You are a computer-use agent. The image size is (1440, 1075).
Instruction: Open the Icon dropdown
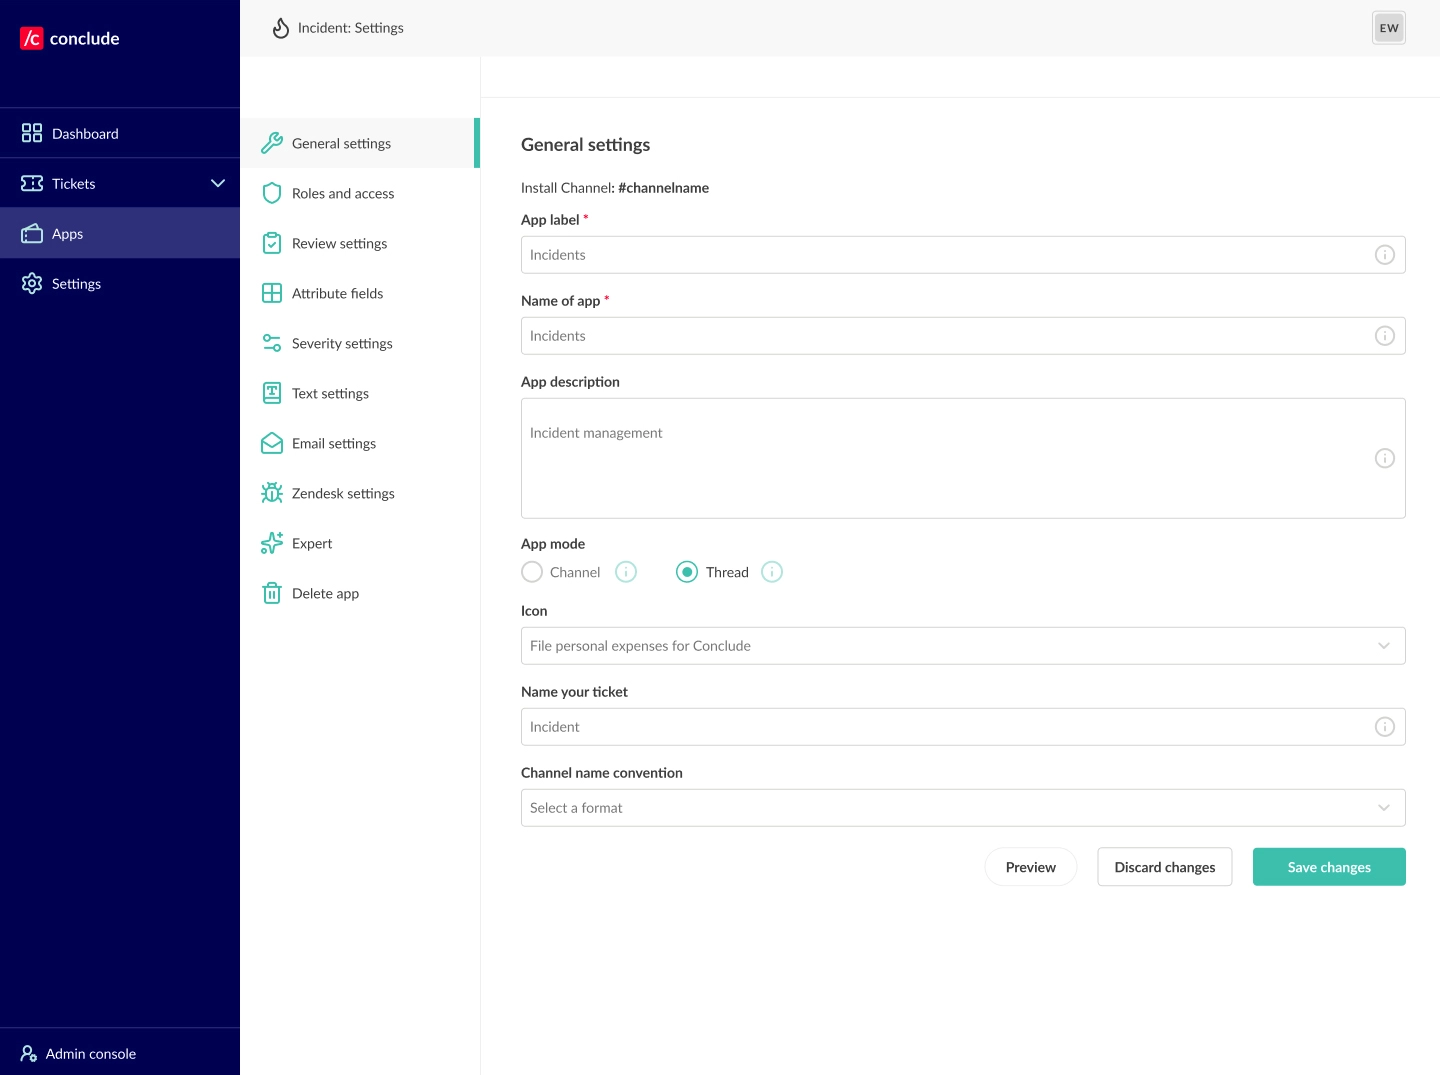point(962,646)
